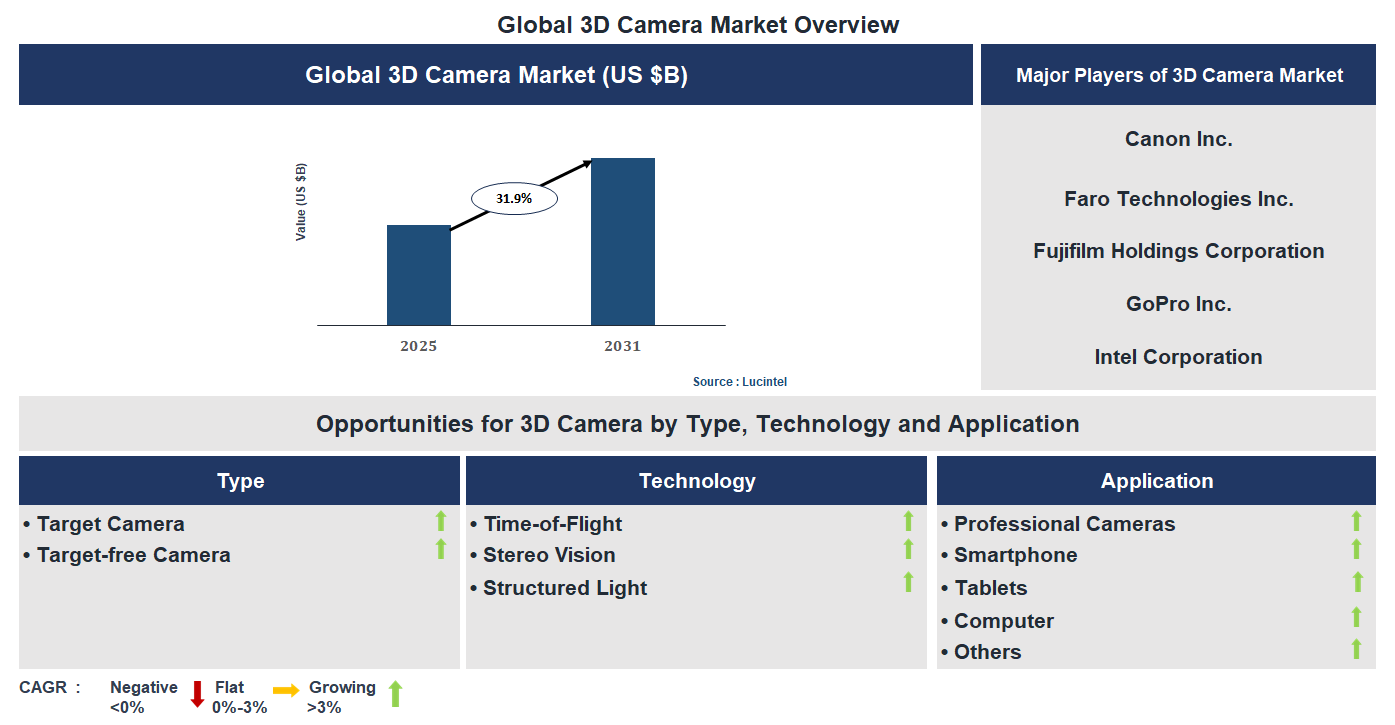Click the 31.9% CAGR bubble on chart
The height and width of the screenshot is (725, 1395).
[514, 197]
